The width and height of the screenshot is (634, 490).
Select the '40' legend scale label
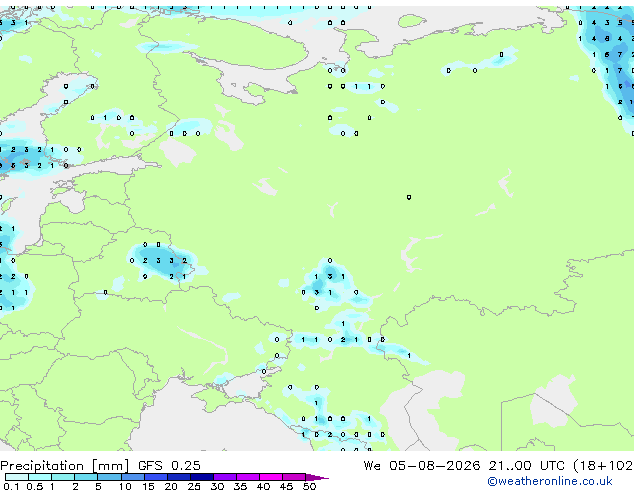pos(263,486)
